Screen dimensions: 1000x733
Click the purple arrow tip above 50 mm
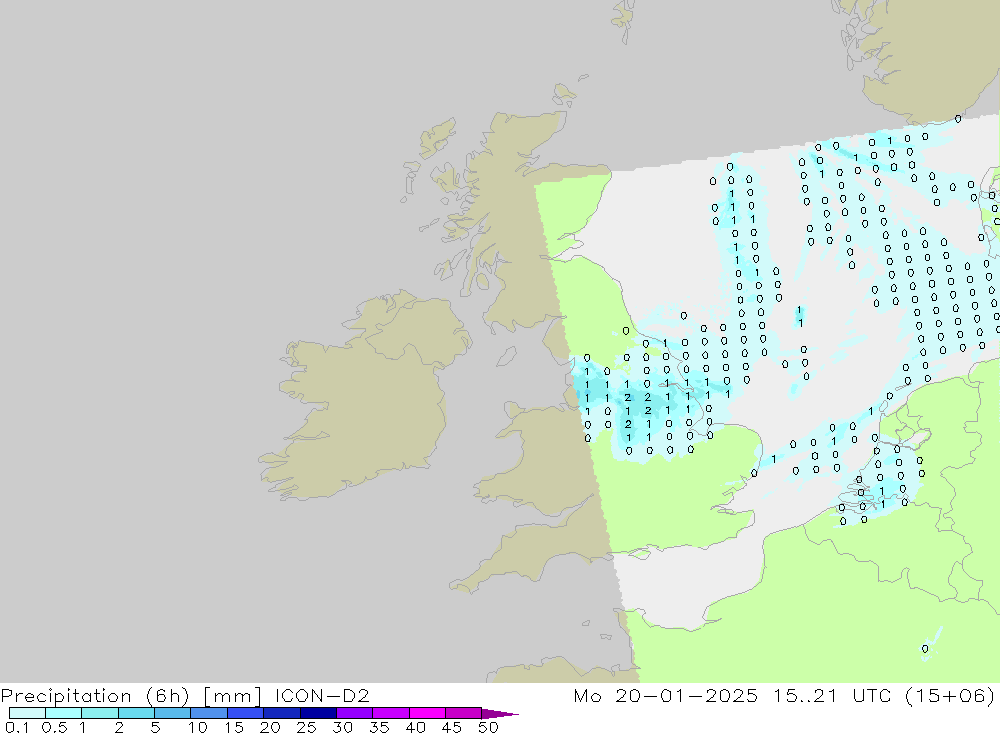pos(501,714)
